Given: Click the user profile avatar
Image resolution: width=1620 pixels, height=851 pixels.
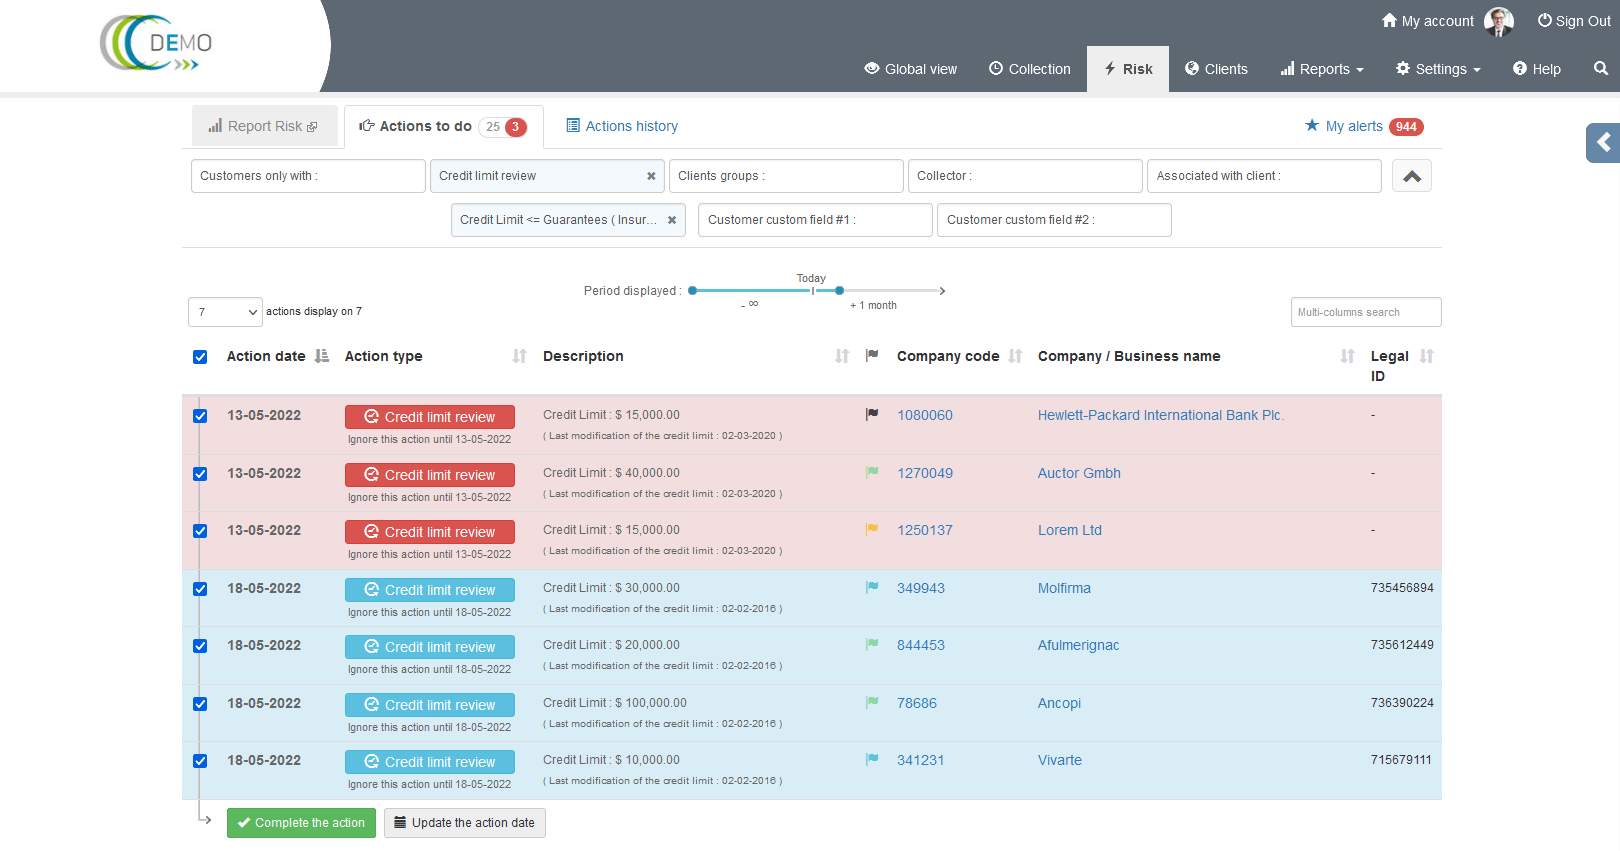Looking at the screenshot, I should [1498, 21].
